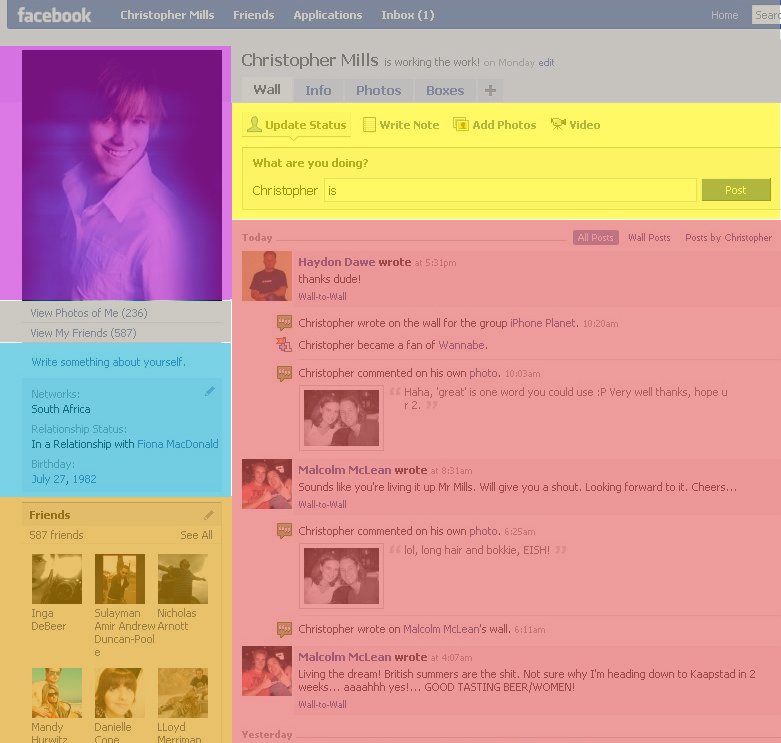This screenshot has width=781, height=743.
Task: Switch to the Boxes tab
Action: tap(445, 90)
